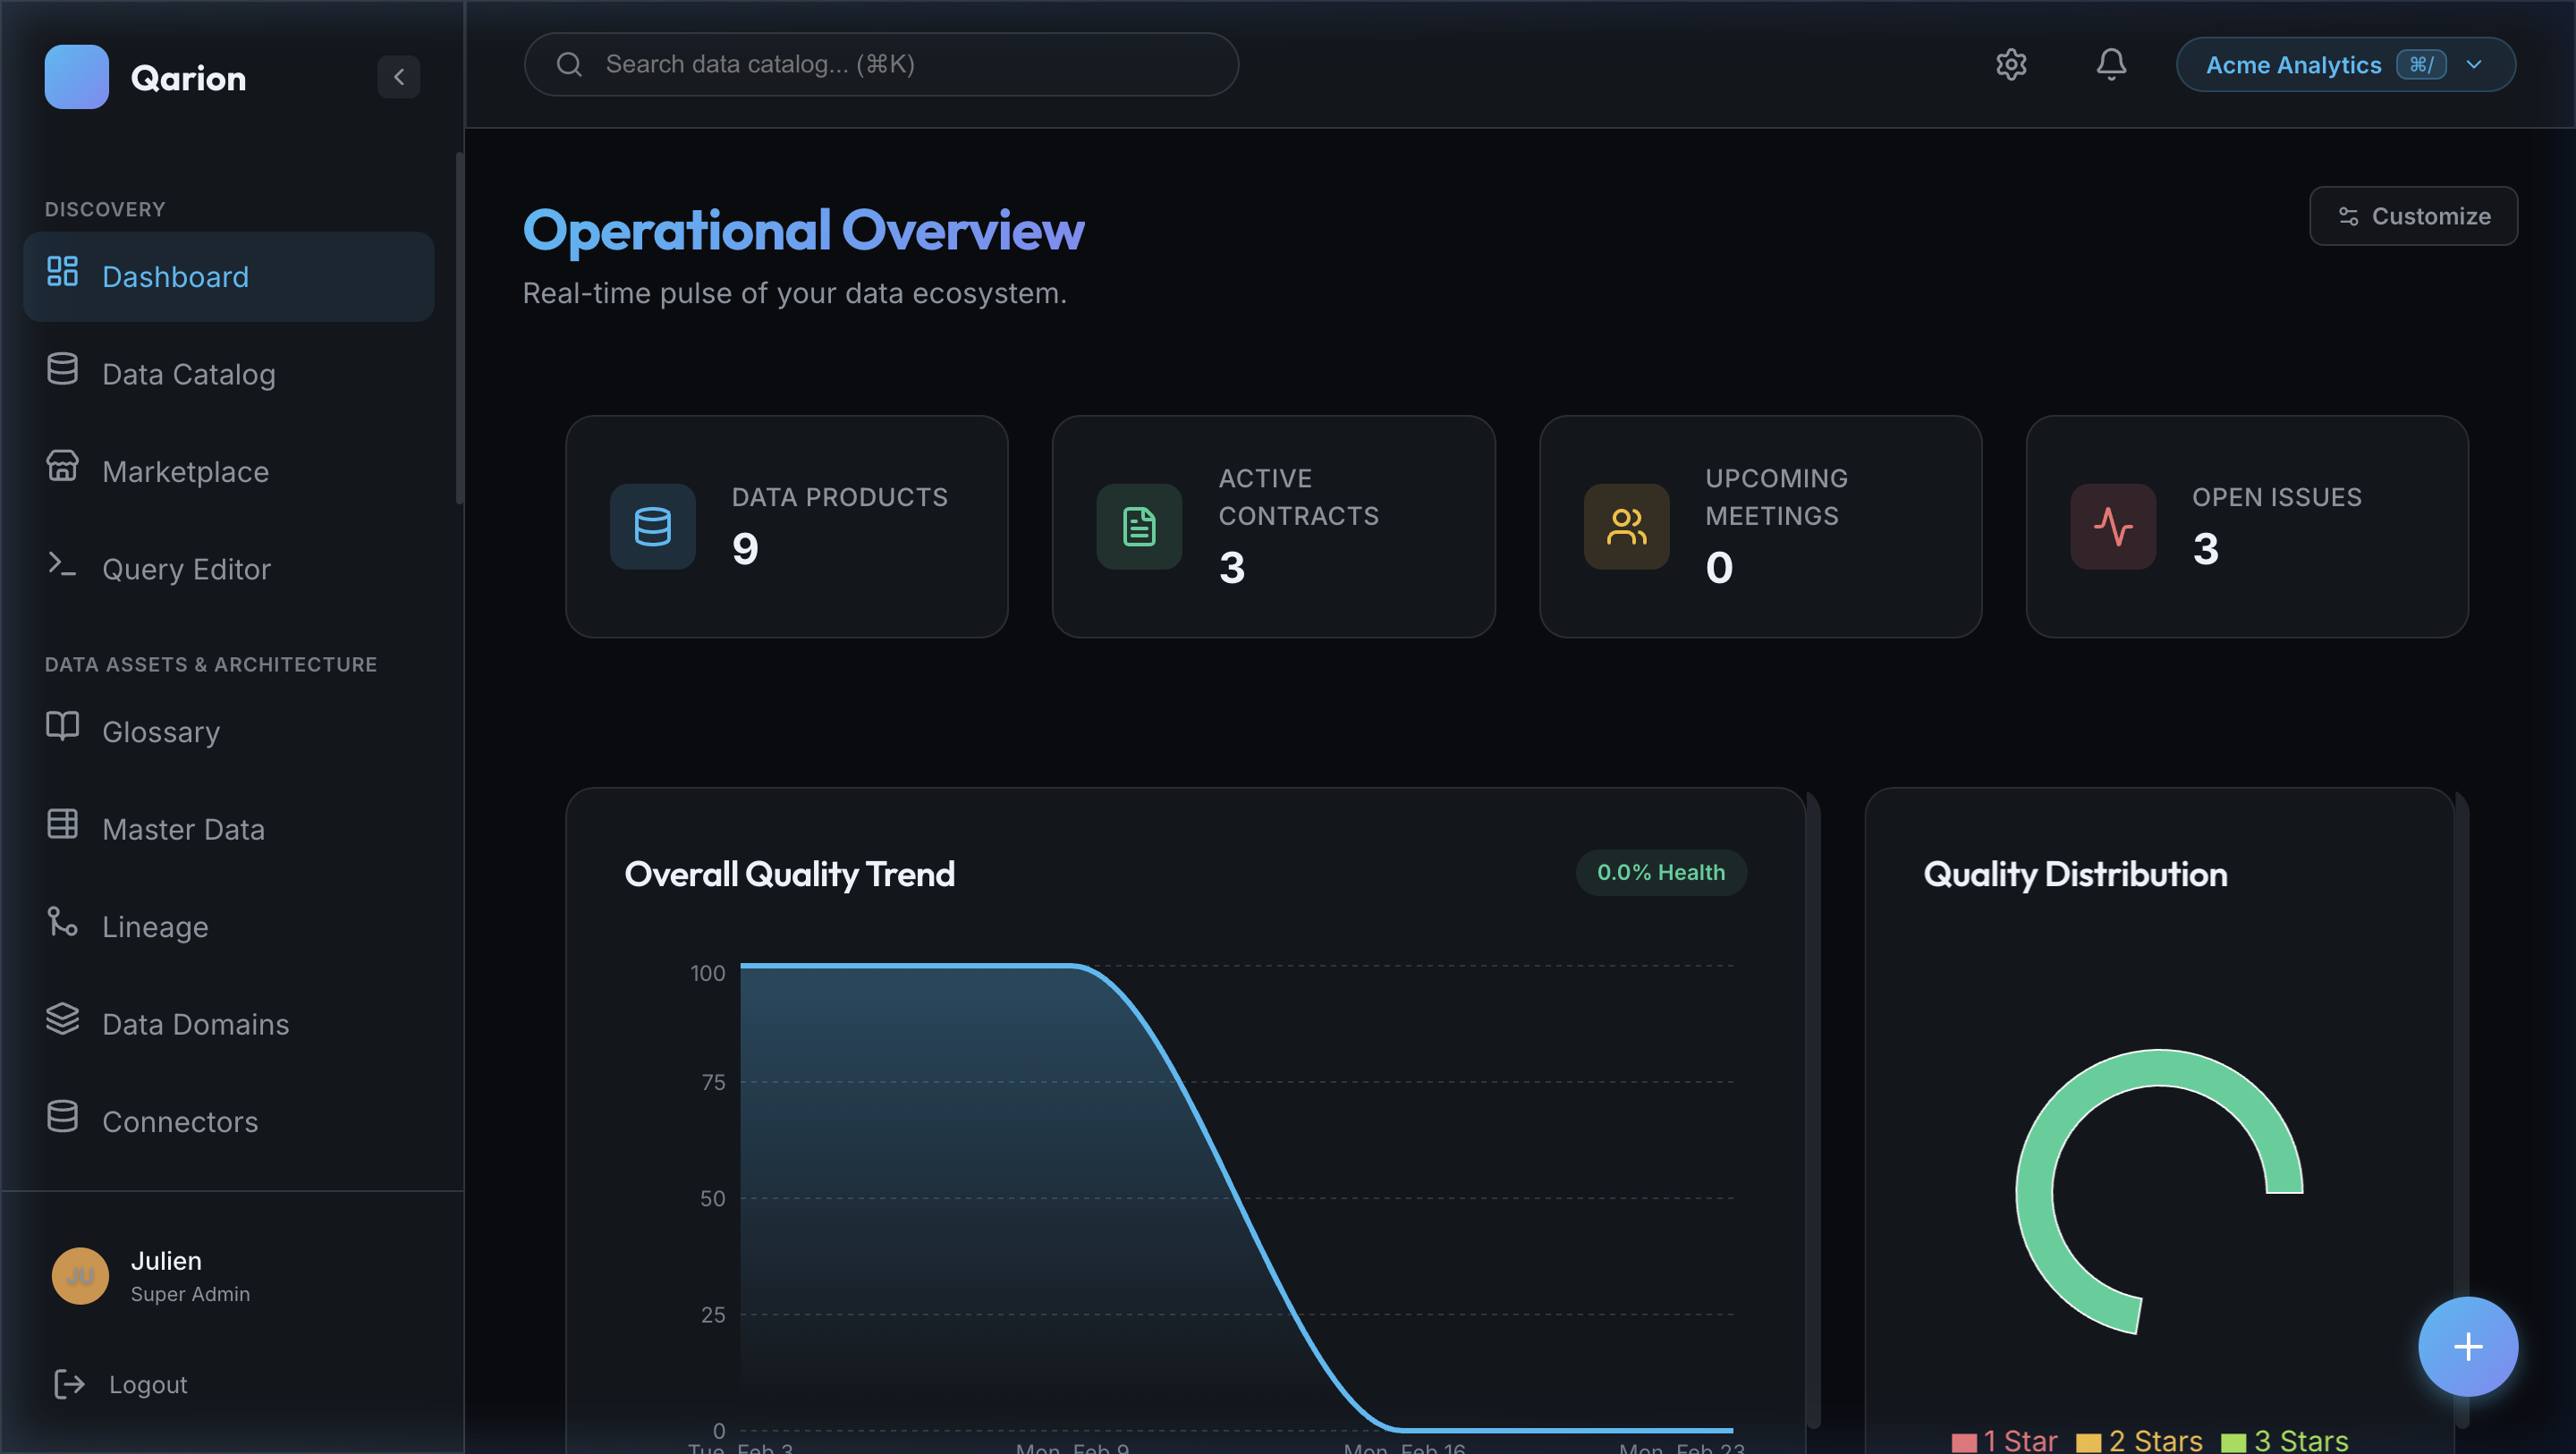Select the Dashboard menu entry

click(175, 276)
